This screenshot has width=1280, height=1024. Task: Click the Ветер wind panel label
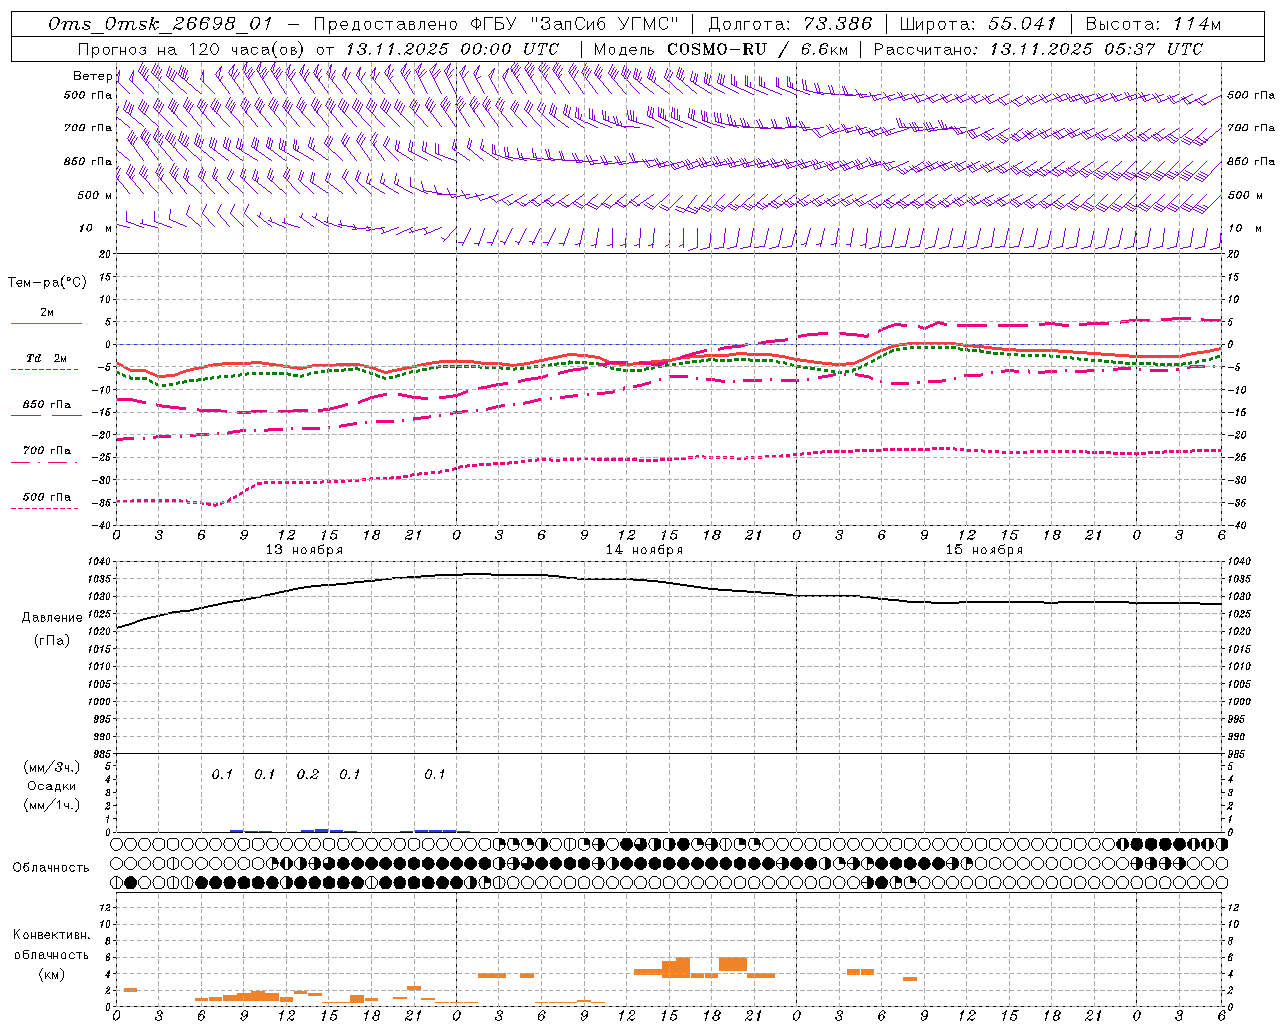[92, 76]
